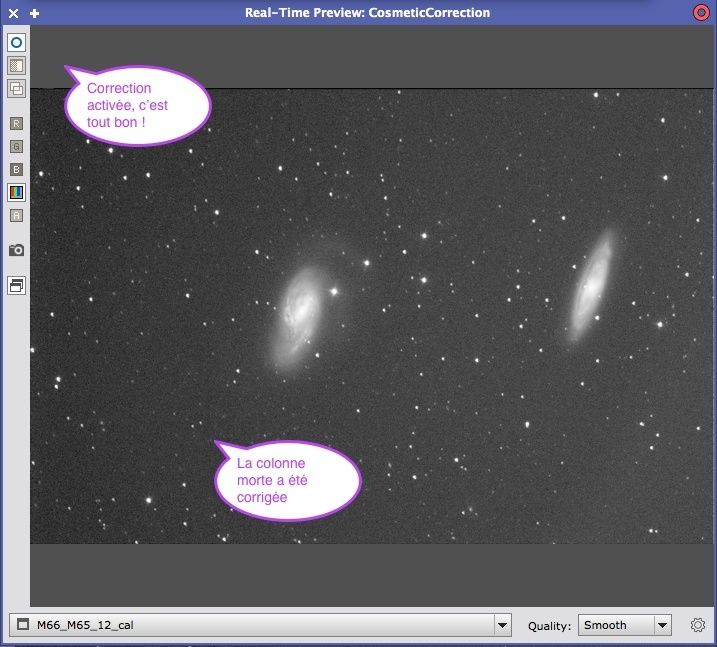Toggle the Real-Time Preview update circle button

[x=16, y=43]
